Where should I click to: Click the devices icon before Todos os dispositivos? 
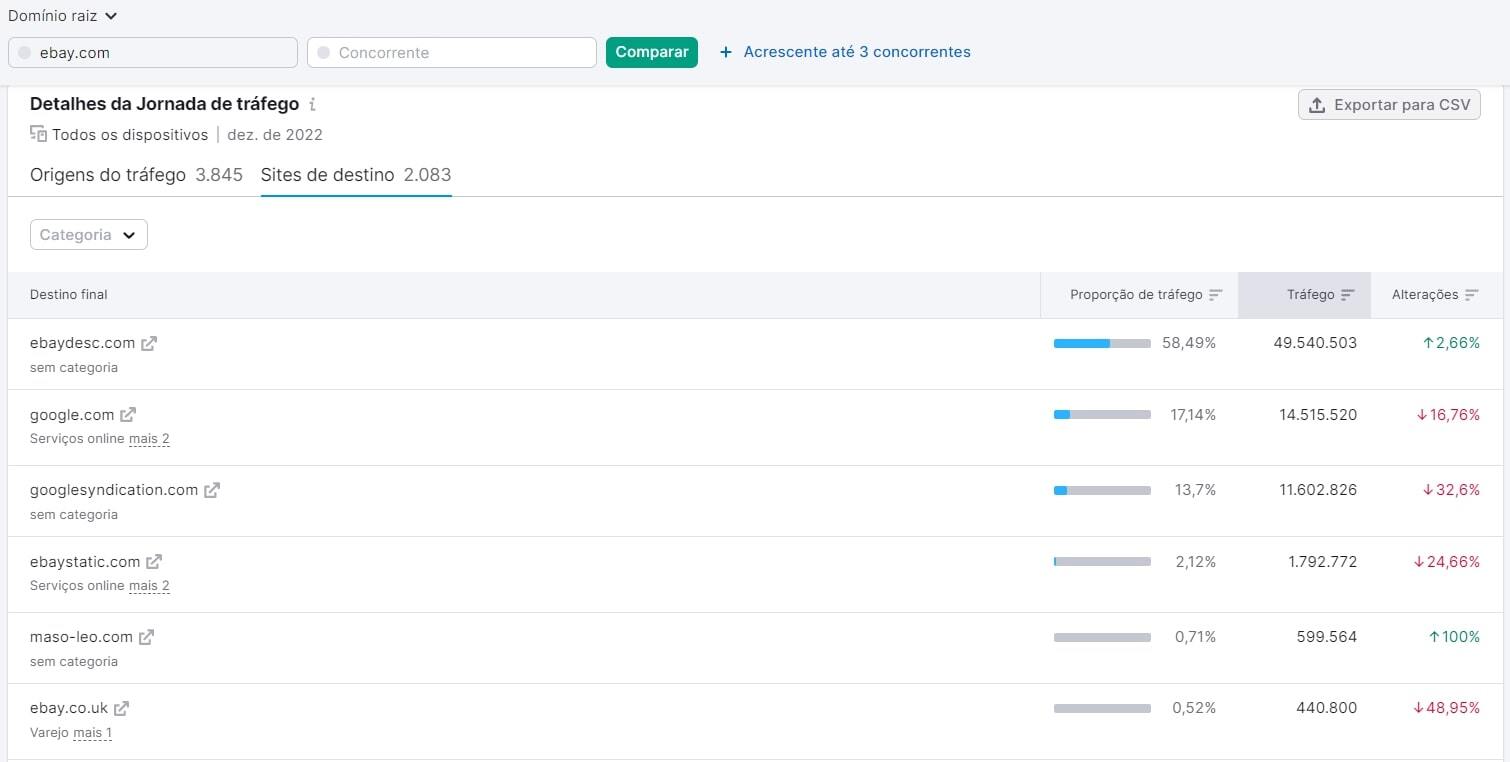38,134
